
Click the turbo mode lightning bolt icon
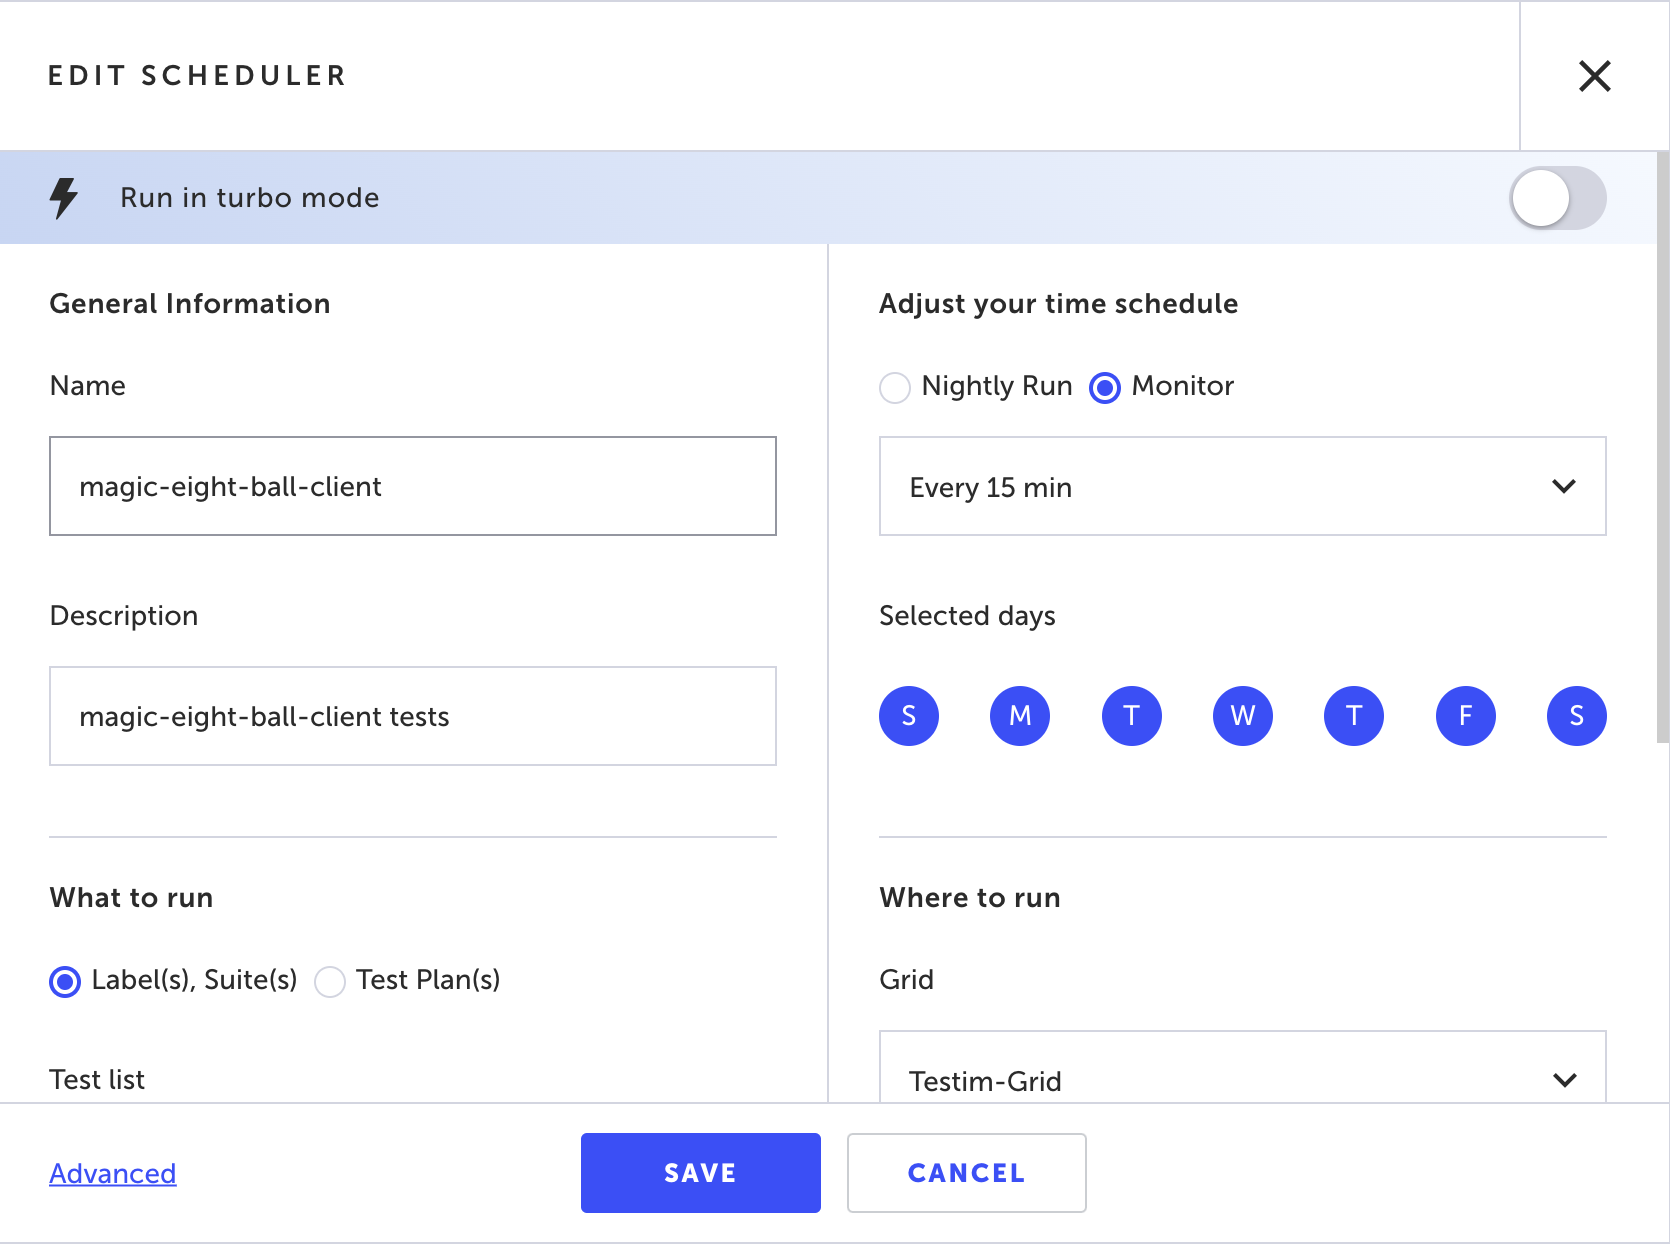click(x=64, y=198)
